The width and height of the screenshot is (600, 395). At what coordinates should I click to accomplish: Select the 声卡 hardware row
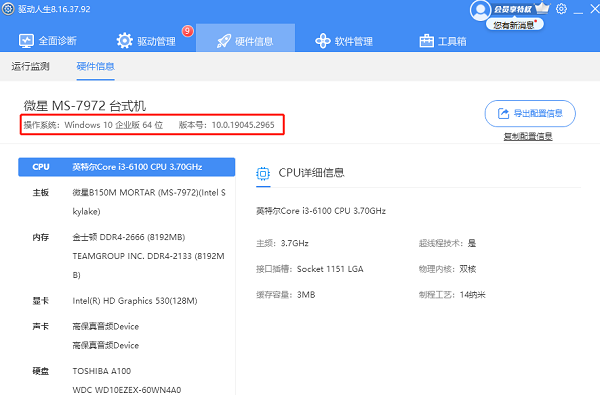click(127, 336)
